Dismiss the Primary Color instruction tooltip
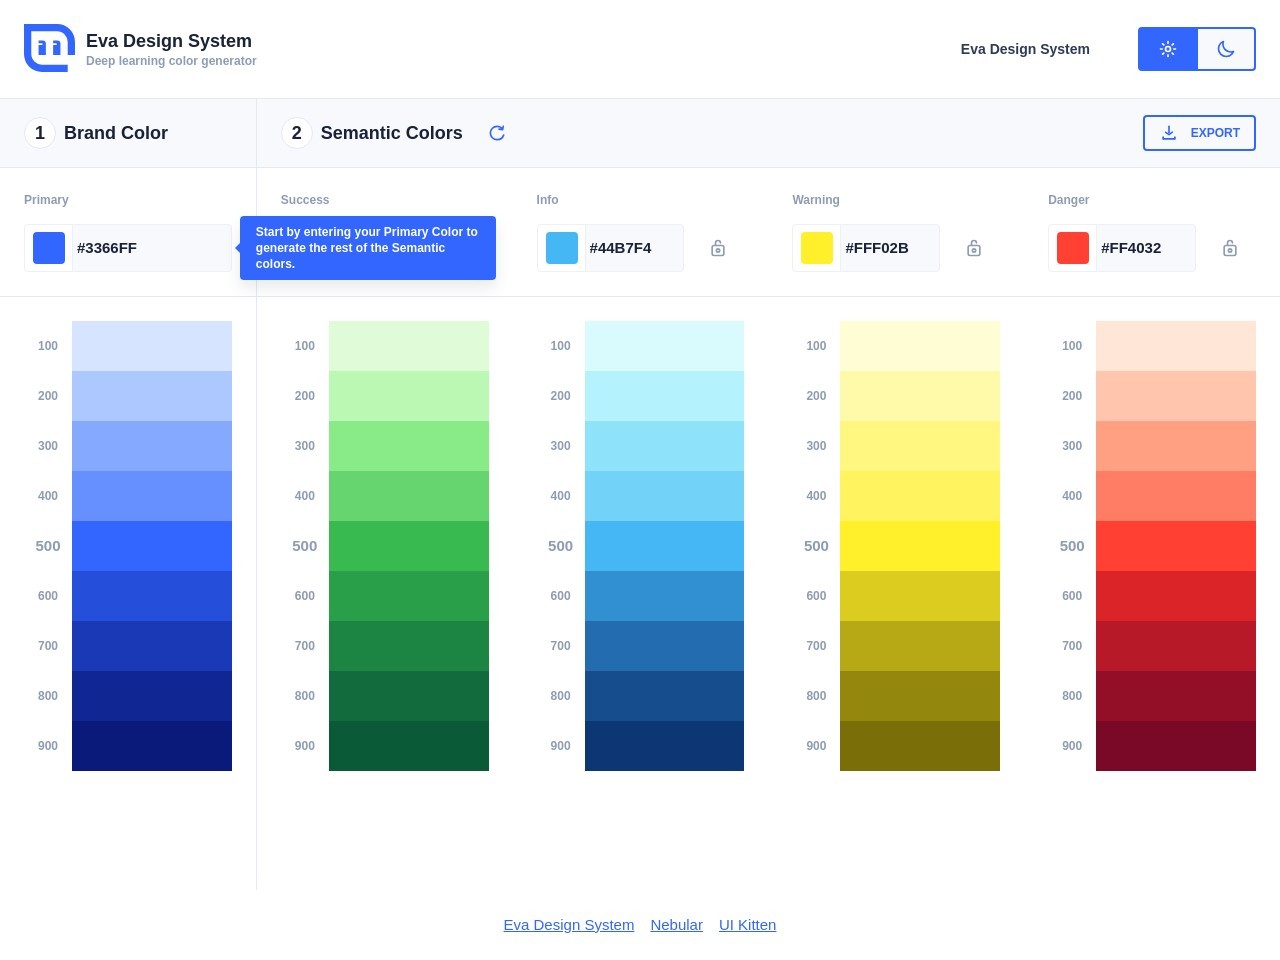 click(x=368, y=247)
